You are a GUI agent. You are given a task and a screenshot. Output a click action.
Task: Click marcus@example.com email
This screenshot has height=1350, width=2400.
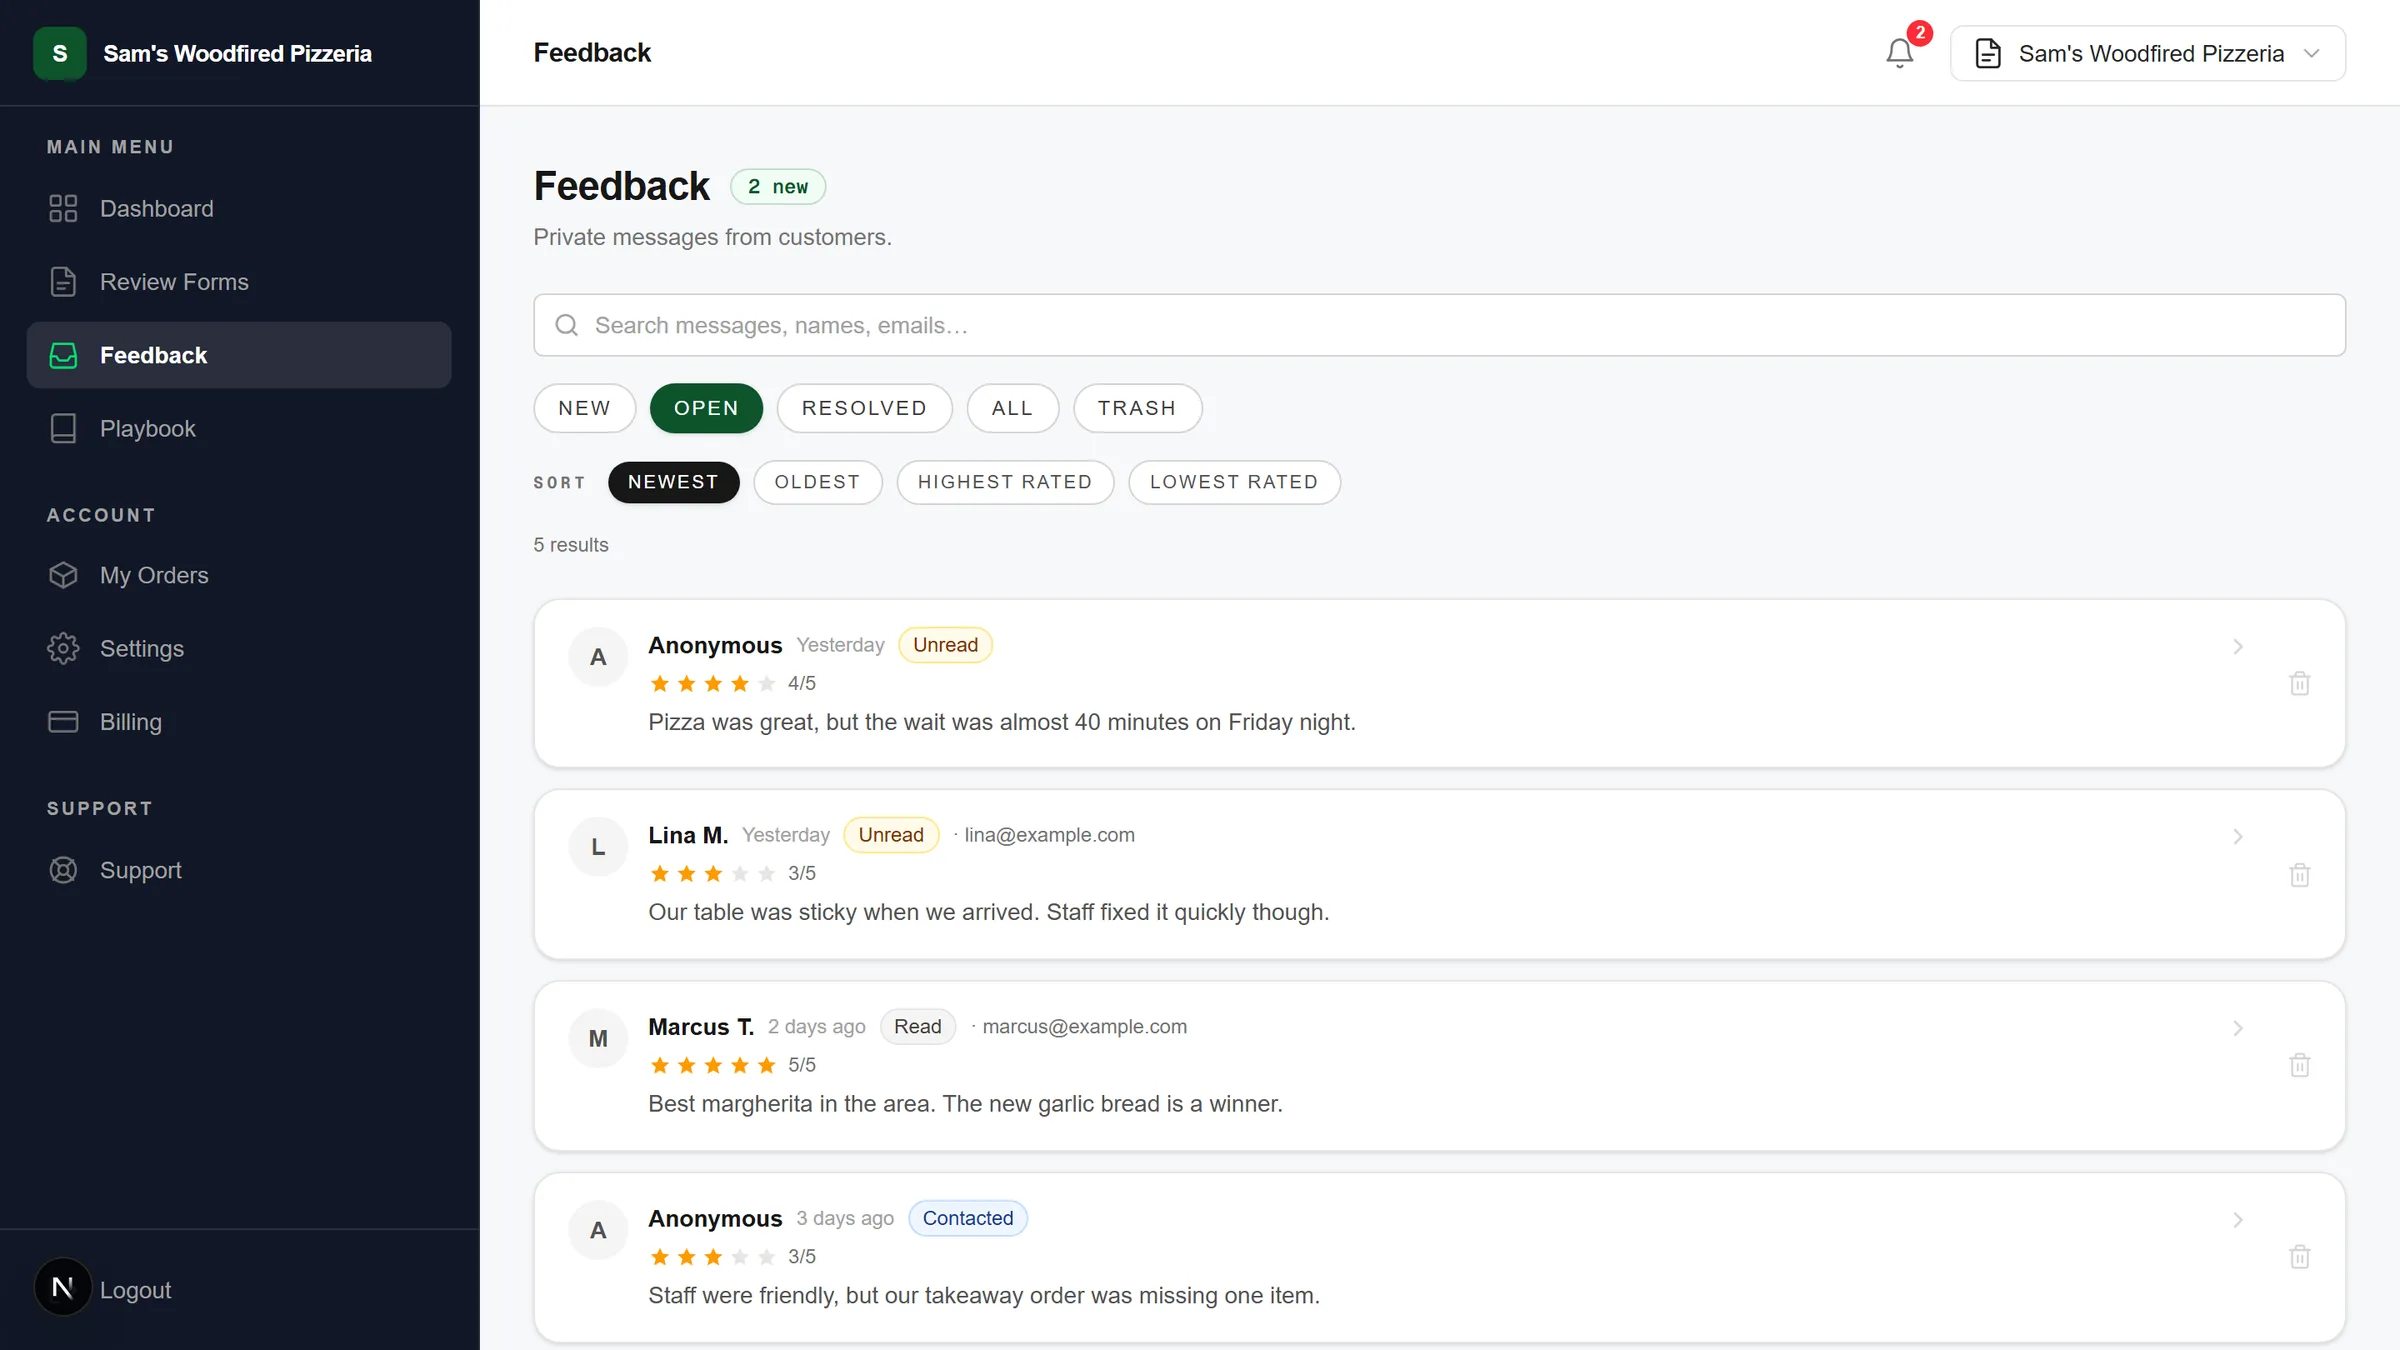point(1084,1027)
